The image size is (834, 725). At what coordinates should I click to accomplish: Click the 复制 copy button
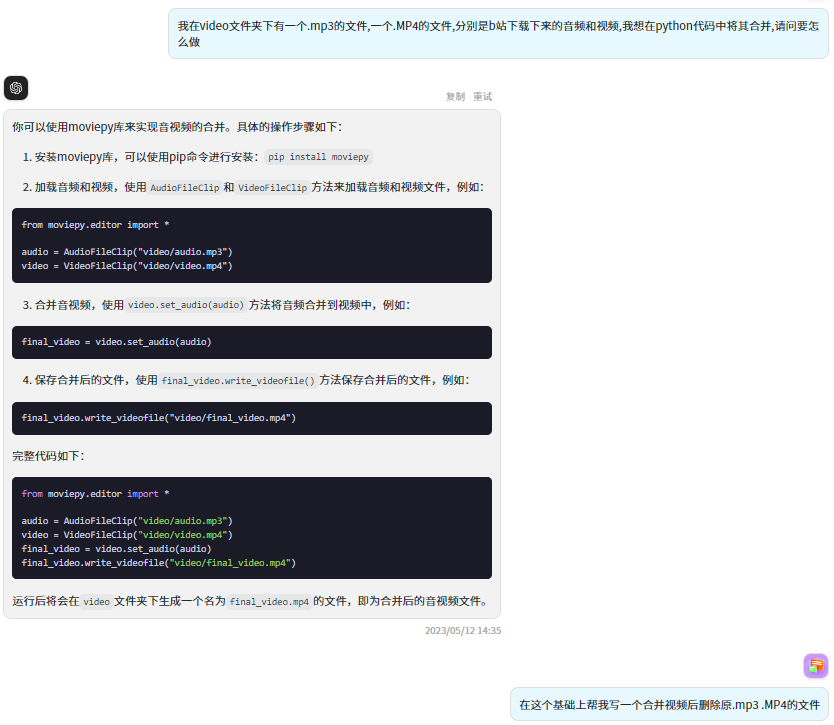tap(455, 96)
